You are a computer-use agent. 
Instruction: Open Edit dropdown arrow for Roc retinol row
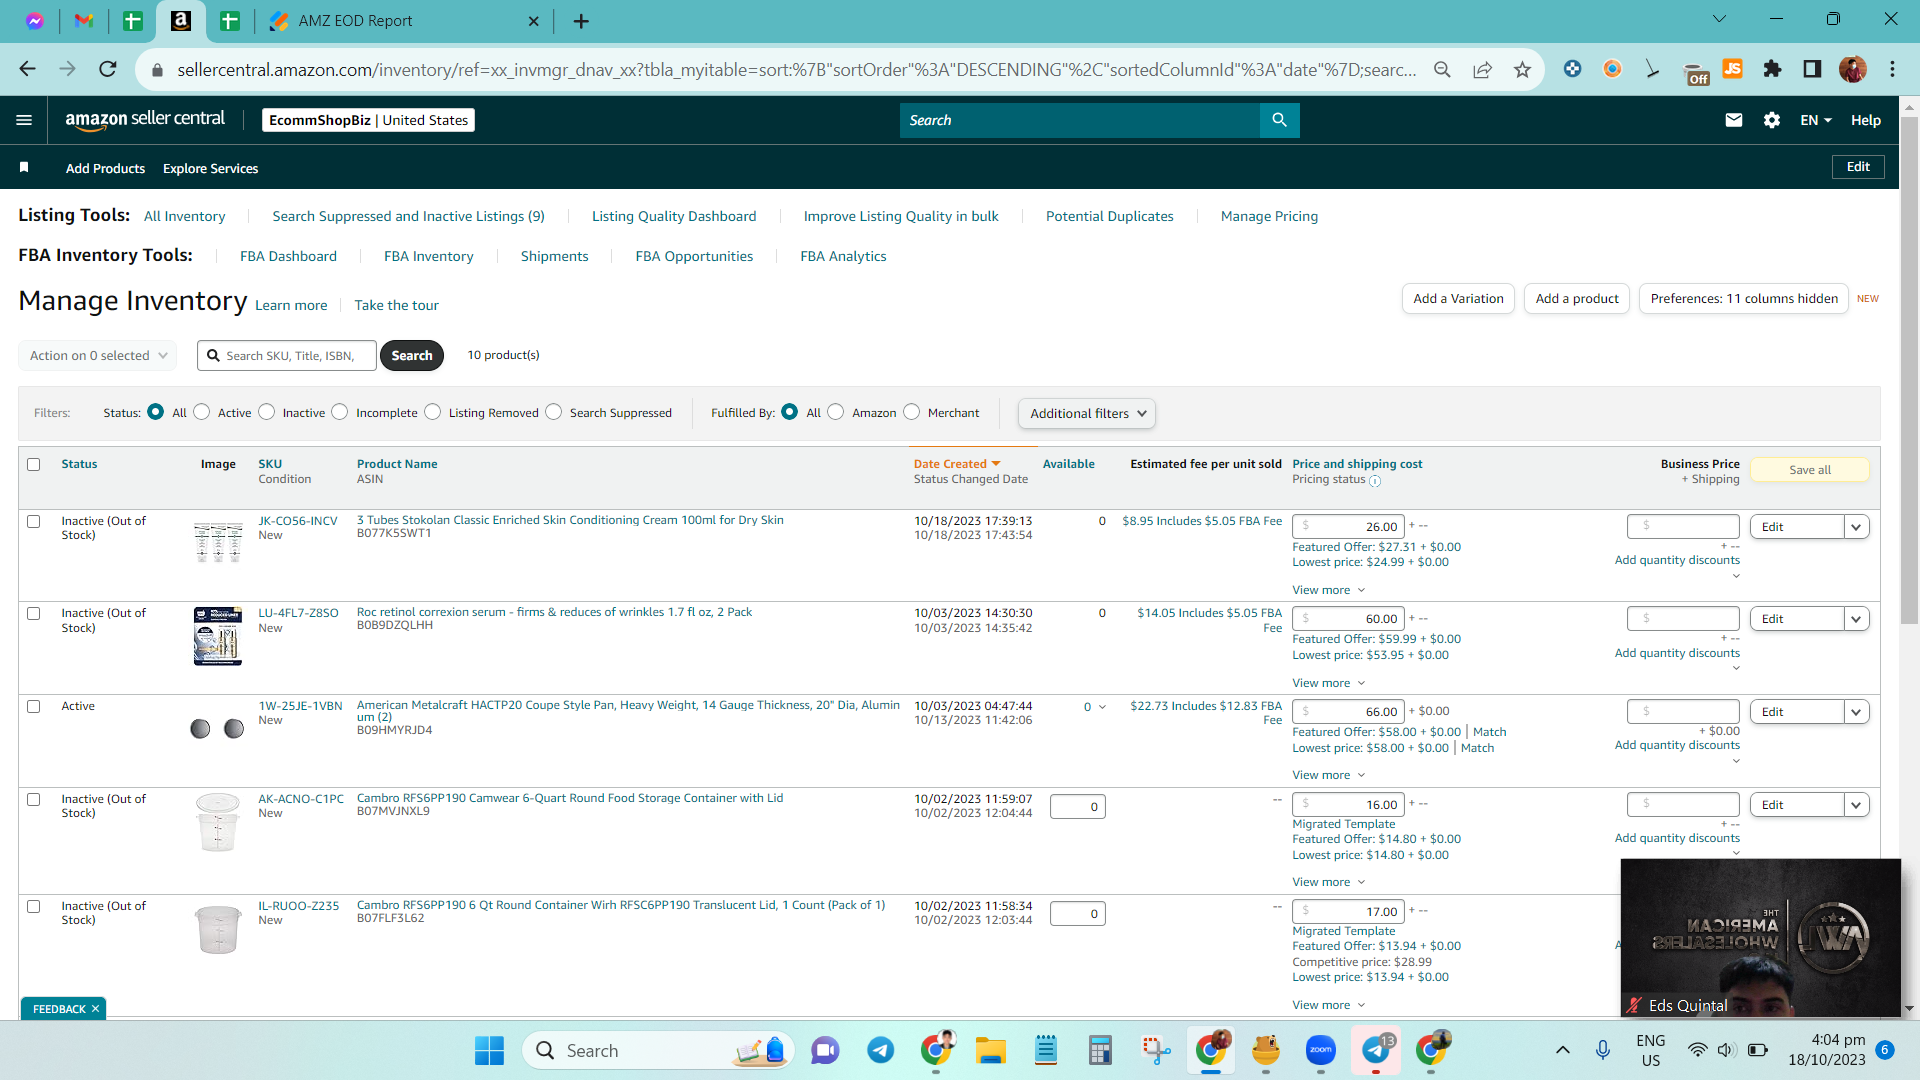coord(1857,619)
